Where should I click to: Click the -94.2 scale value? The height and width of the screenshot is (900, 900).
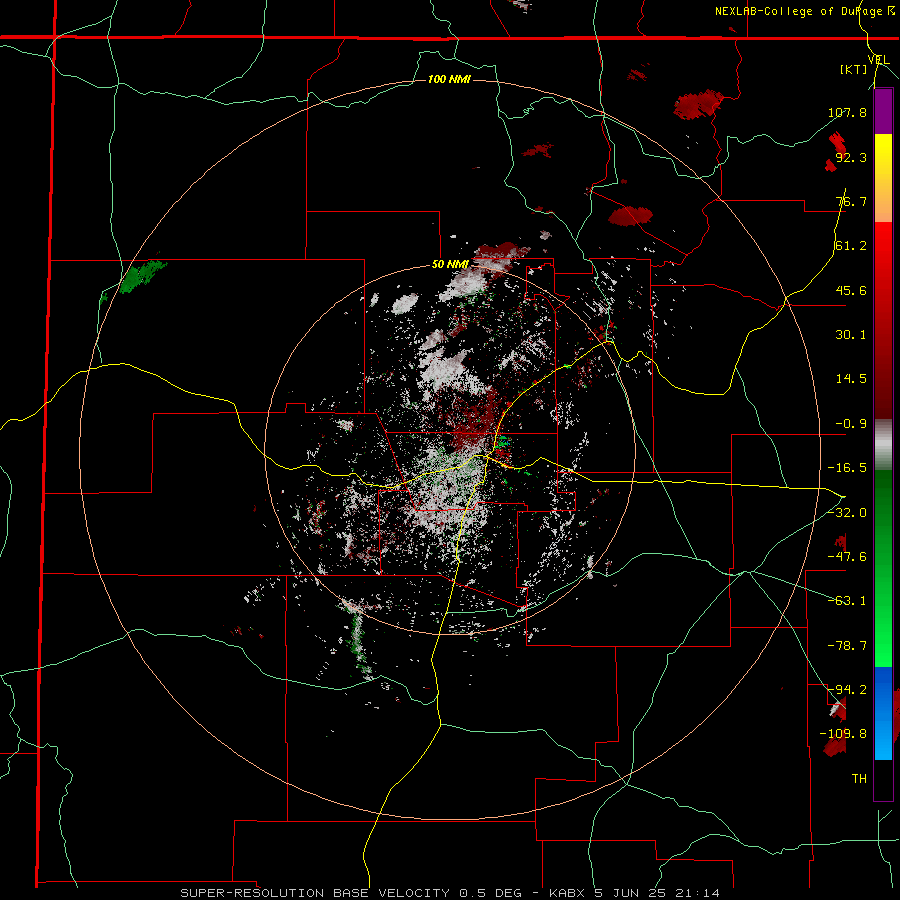click(x=847, y=689)
